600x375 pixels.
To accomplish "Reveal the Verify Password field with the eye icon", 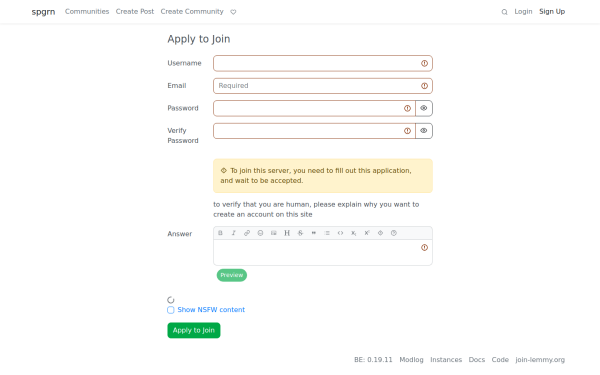I will [x=424, y=131].
